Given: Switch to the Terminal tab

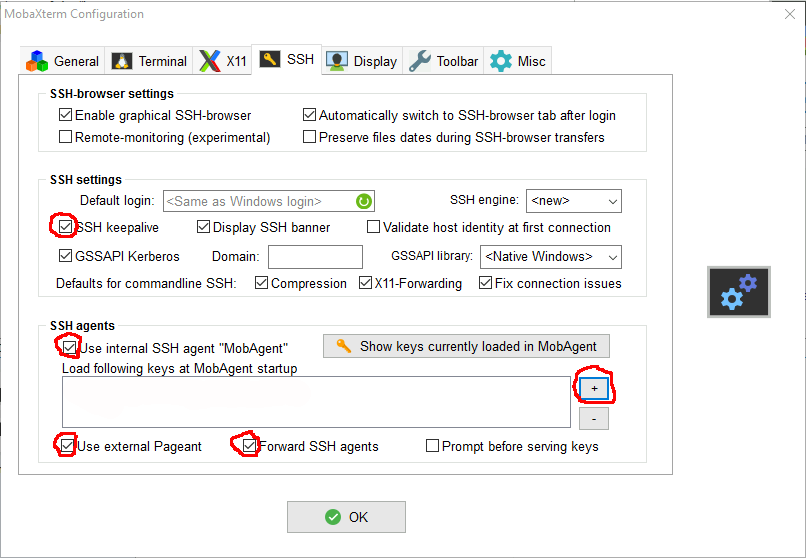Looking at the screenshot, I should coord(149,61).
